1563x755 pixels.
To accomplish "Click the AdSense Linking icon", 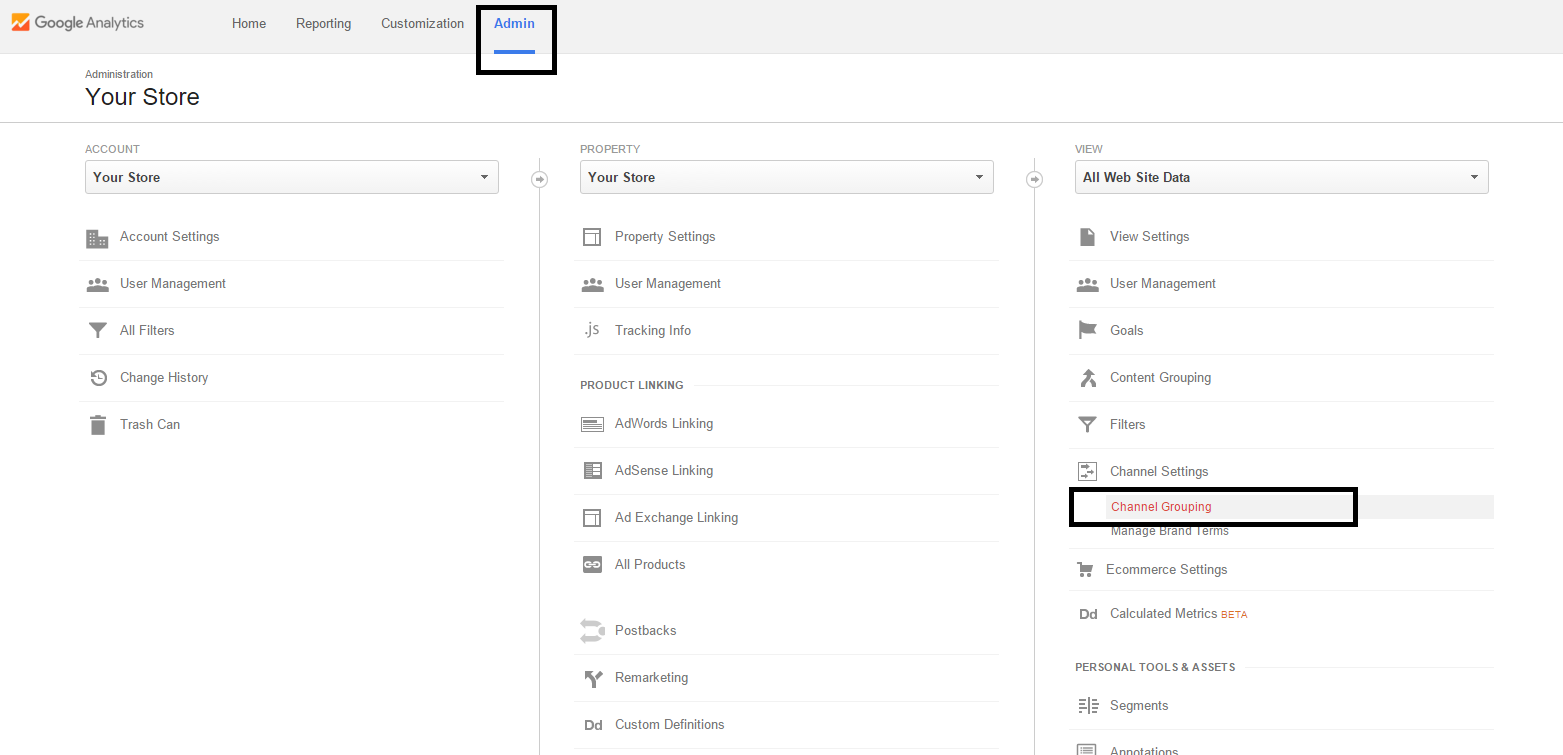I will (x=592, y=470).
